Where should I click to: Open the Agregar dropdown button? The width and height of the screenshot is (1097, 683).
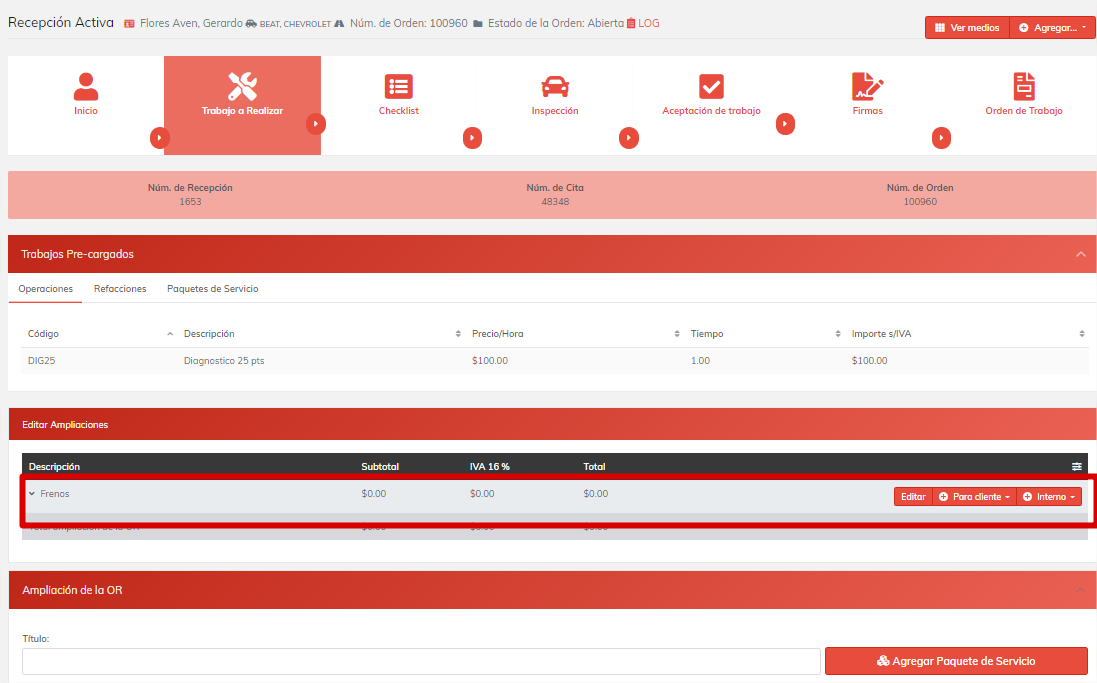1053,28
